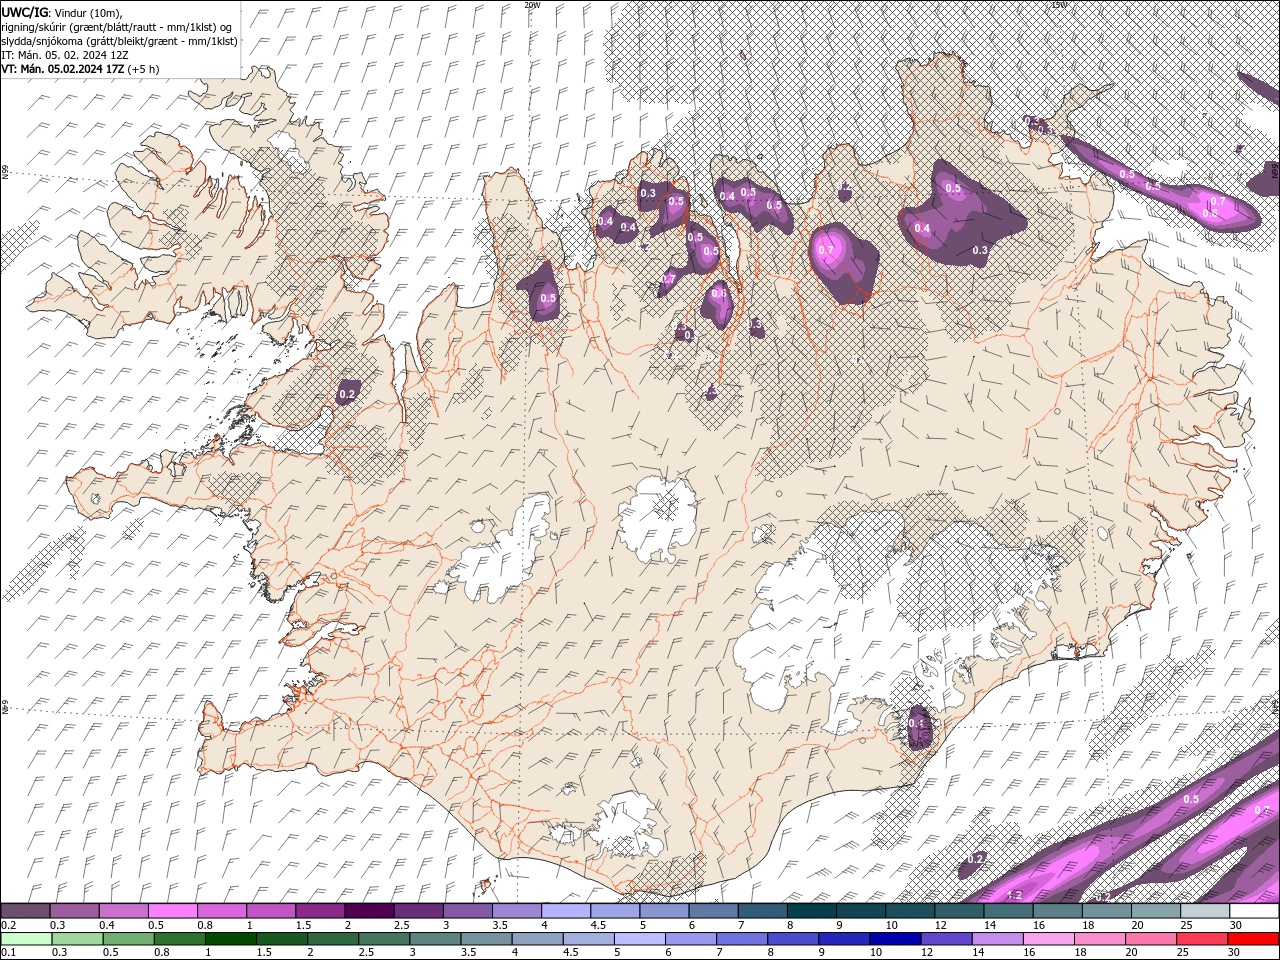
Task: Click the 'VT: Mán. 05.02.2024 17Z' valid time
Action: pyautogui.click(x=63, y=69)
